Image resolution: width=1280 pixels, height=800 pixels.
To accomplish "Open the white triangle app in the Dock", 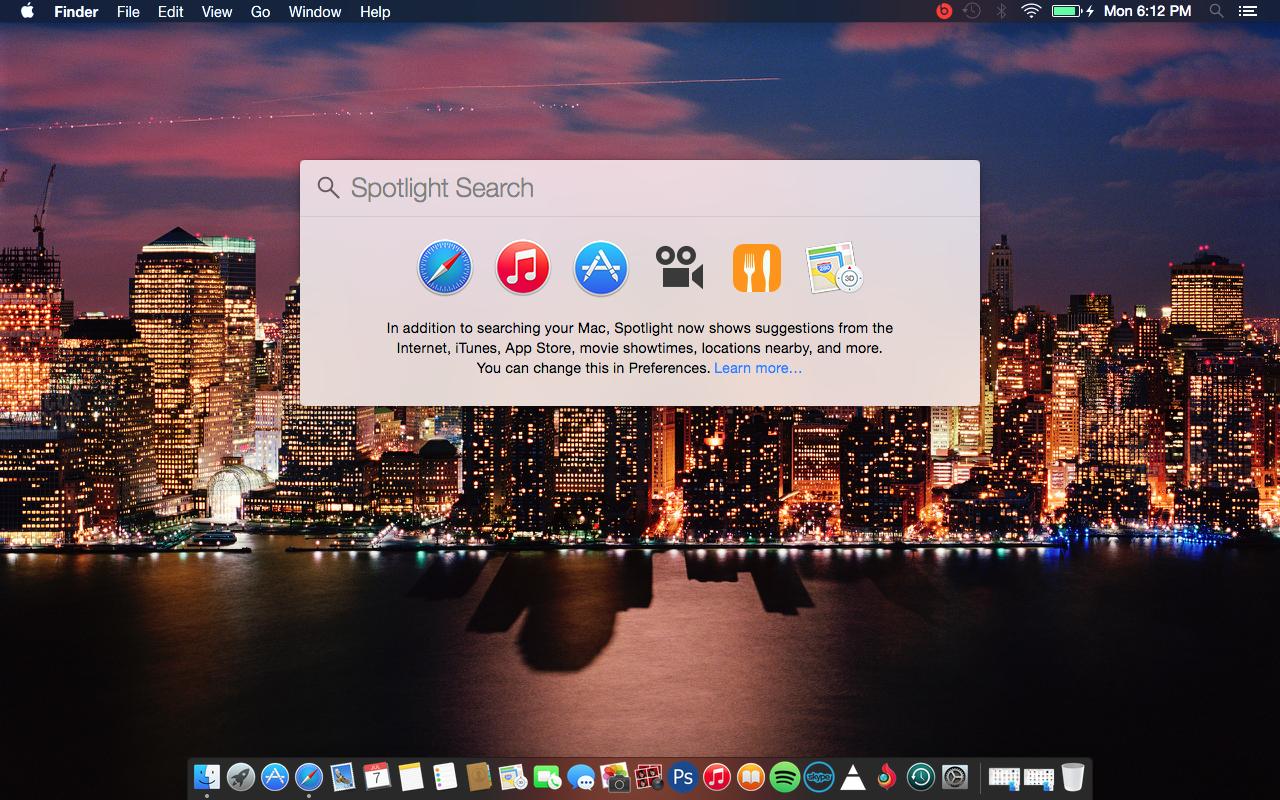I will click(853, 776).
